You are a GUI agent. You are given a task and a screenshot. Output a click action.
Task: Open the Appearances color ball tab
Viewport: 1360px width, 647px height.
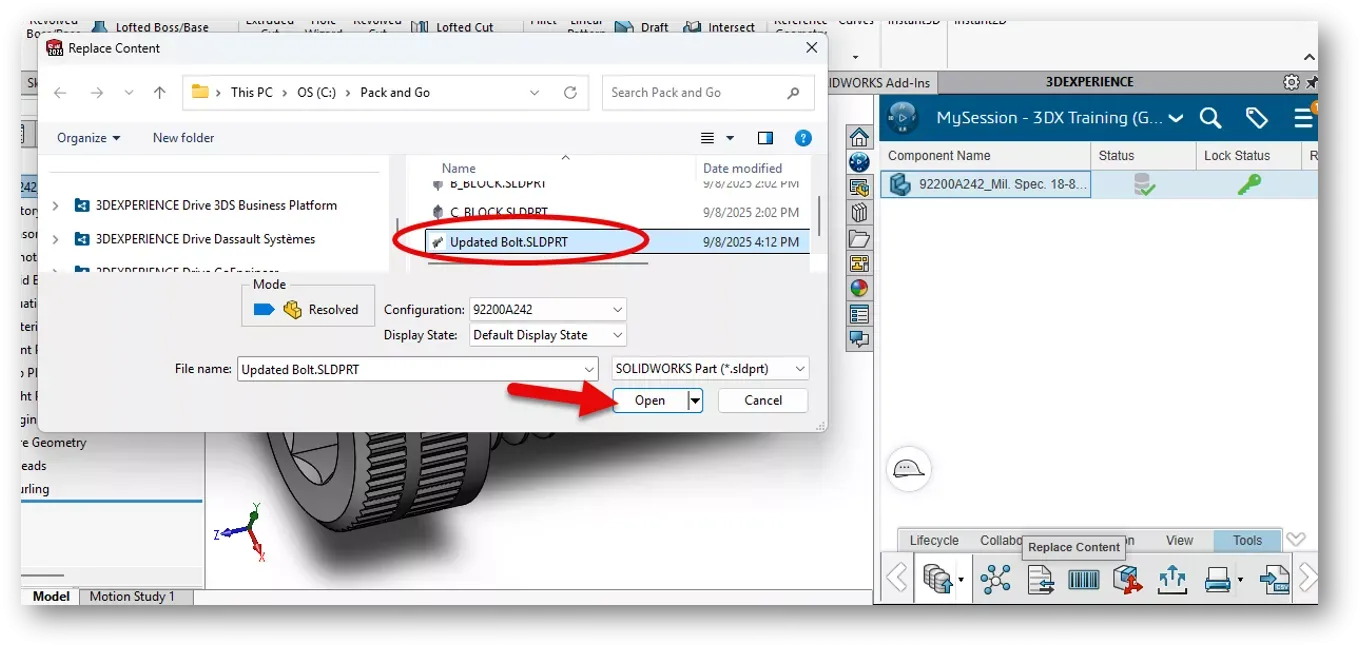pyautogui.click(x=859, y=288)
